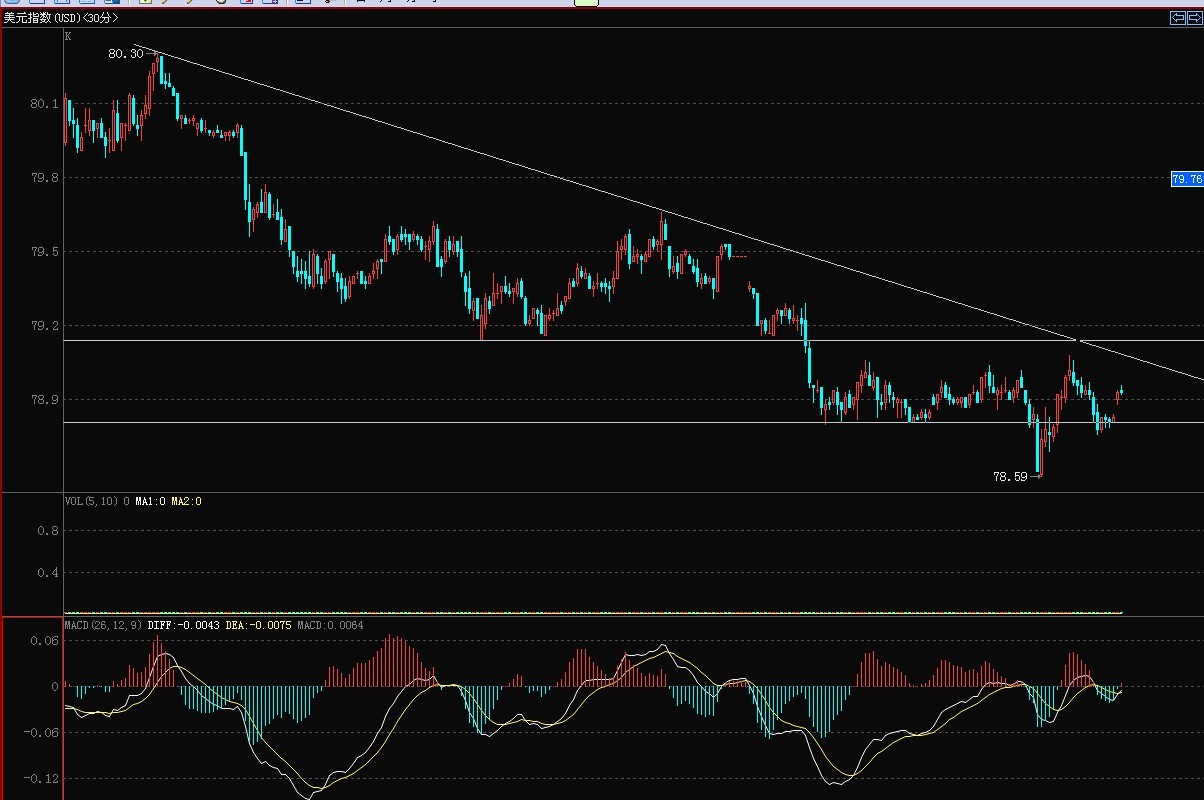The height and width of the screenshot is (800, 1204).
Task: Select the upper horizontal line near 79.2
Action: (634, 341)
